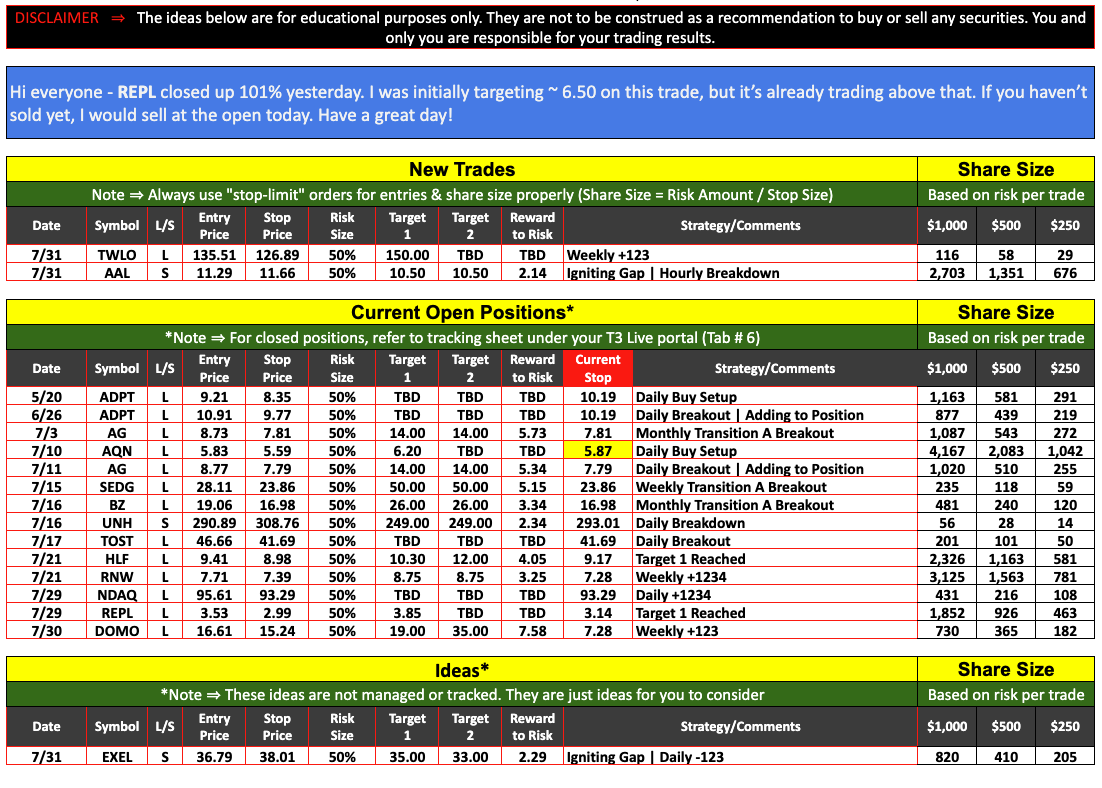Click the red Current Stop column header
This screenshot has width=1102, height=788.
coord(597,368)
